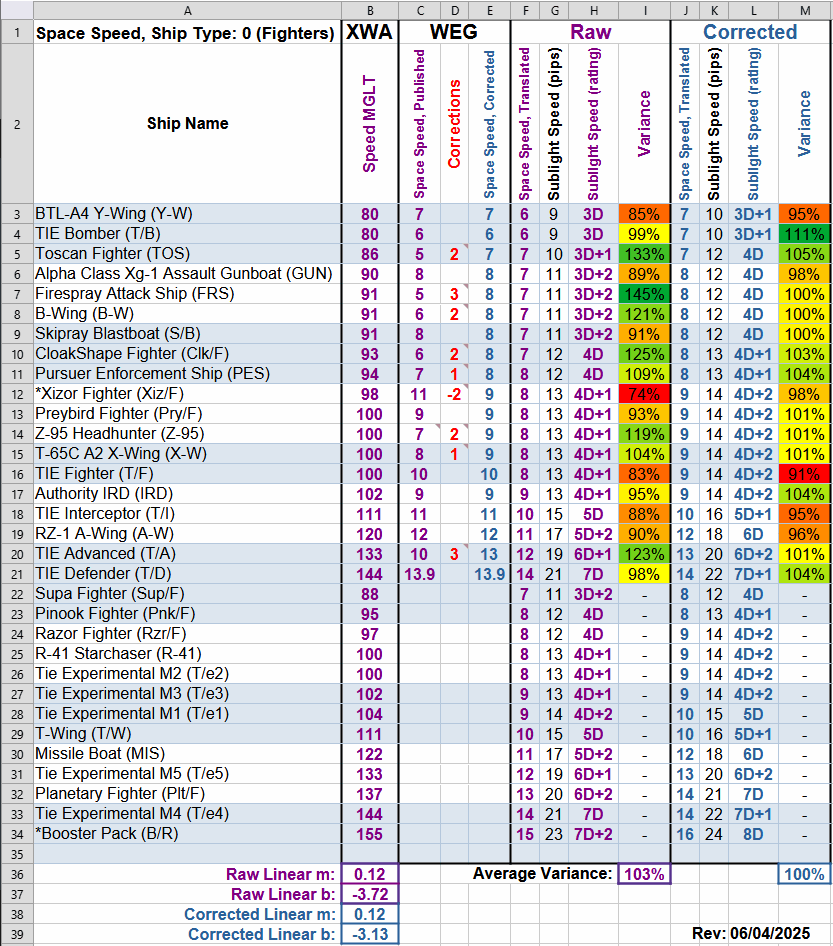The height and width of the screenshot is (946, 833).
Task: Select cell 'TIE Advanced (T/A)'
Action: point(188,554)
